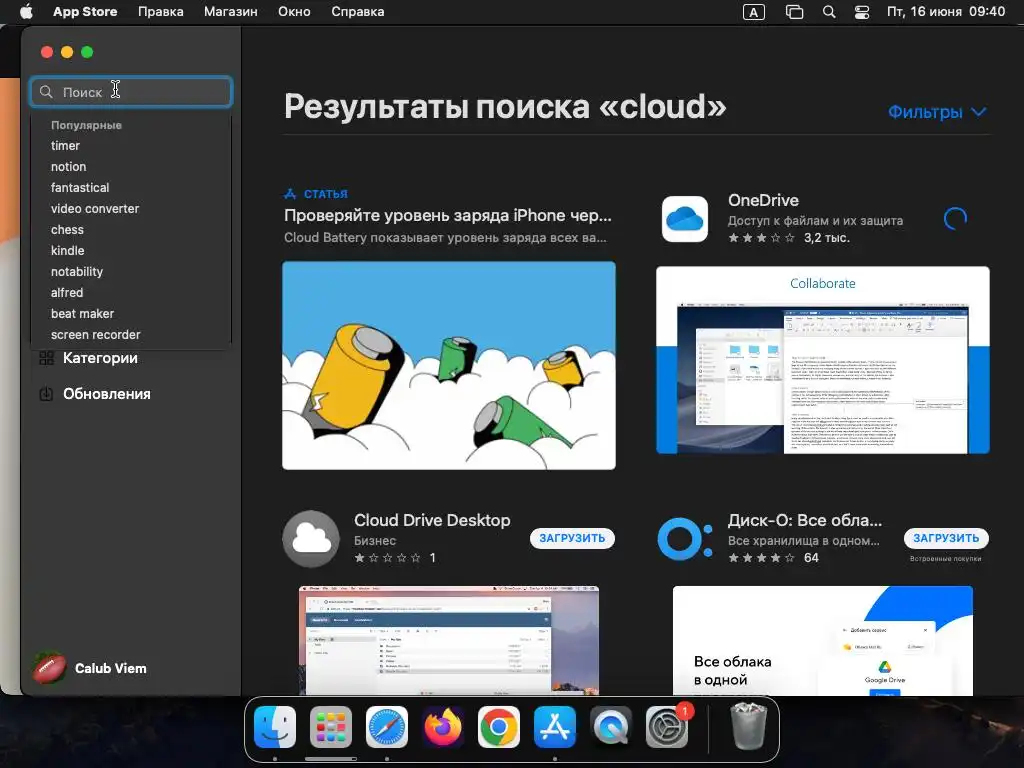
Task: Click the Поиск search field
Action: [131, 92]
